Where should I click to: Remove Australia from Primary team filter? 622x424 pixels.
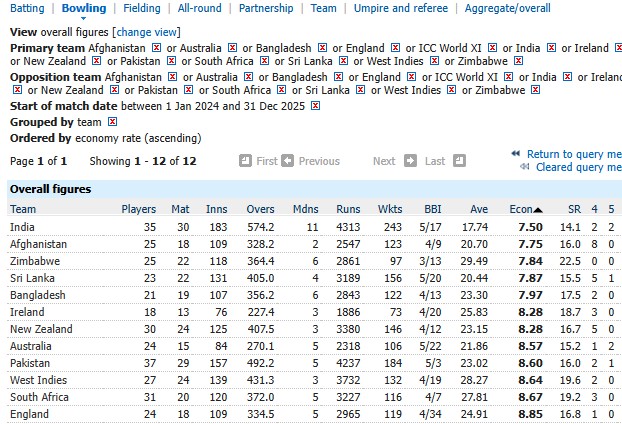(x=232, y=48)
